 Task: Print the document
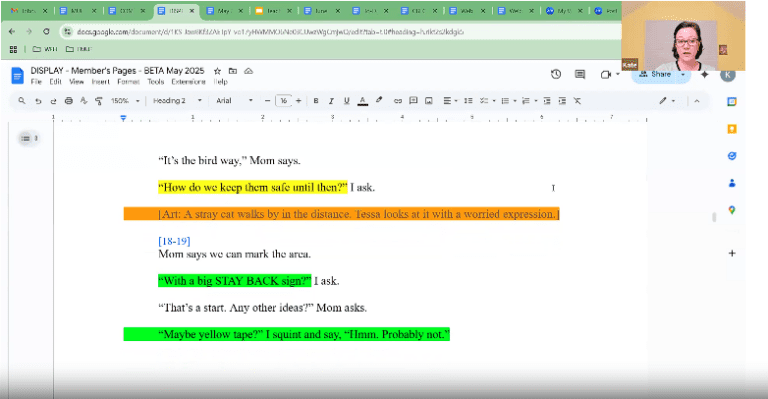pos(69,101)
